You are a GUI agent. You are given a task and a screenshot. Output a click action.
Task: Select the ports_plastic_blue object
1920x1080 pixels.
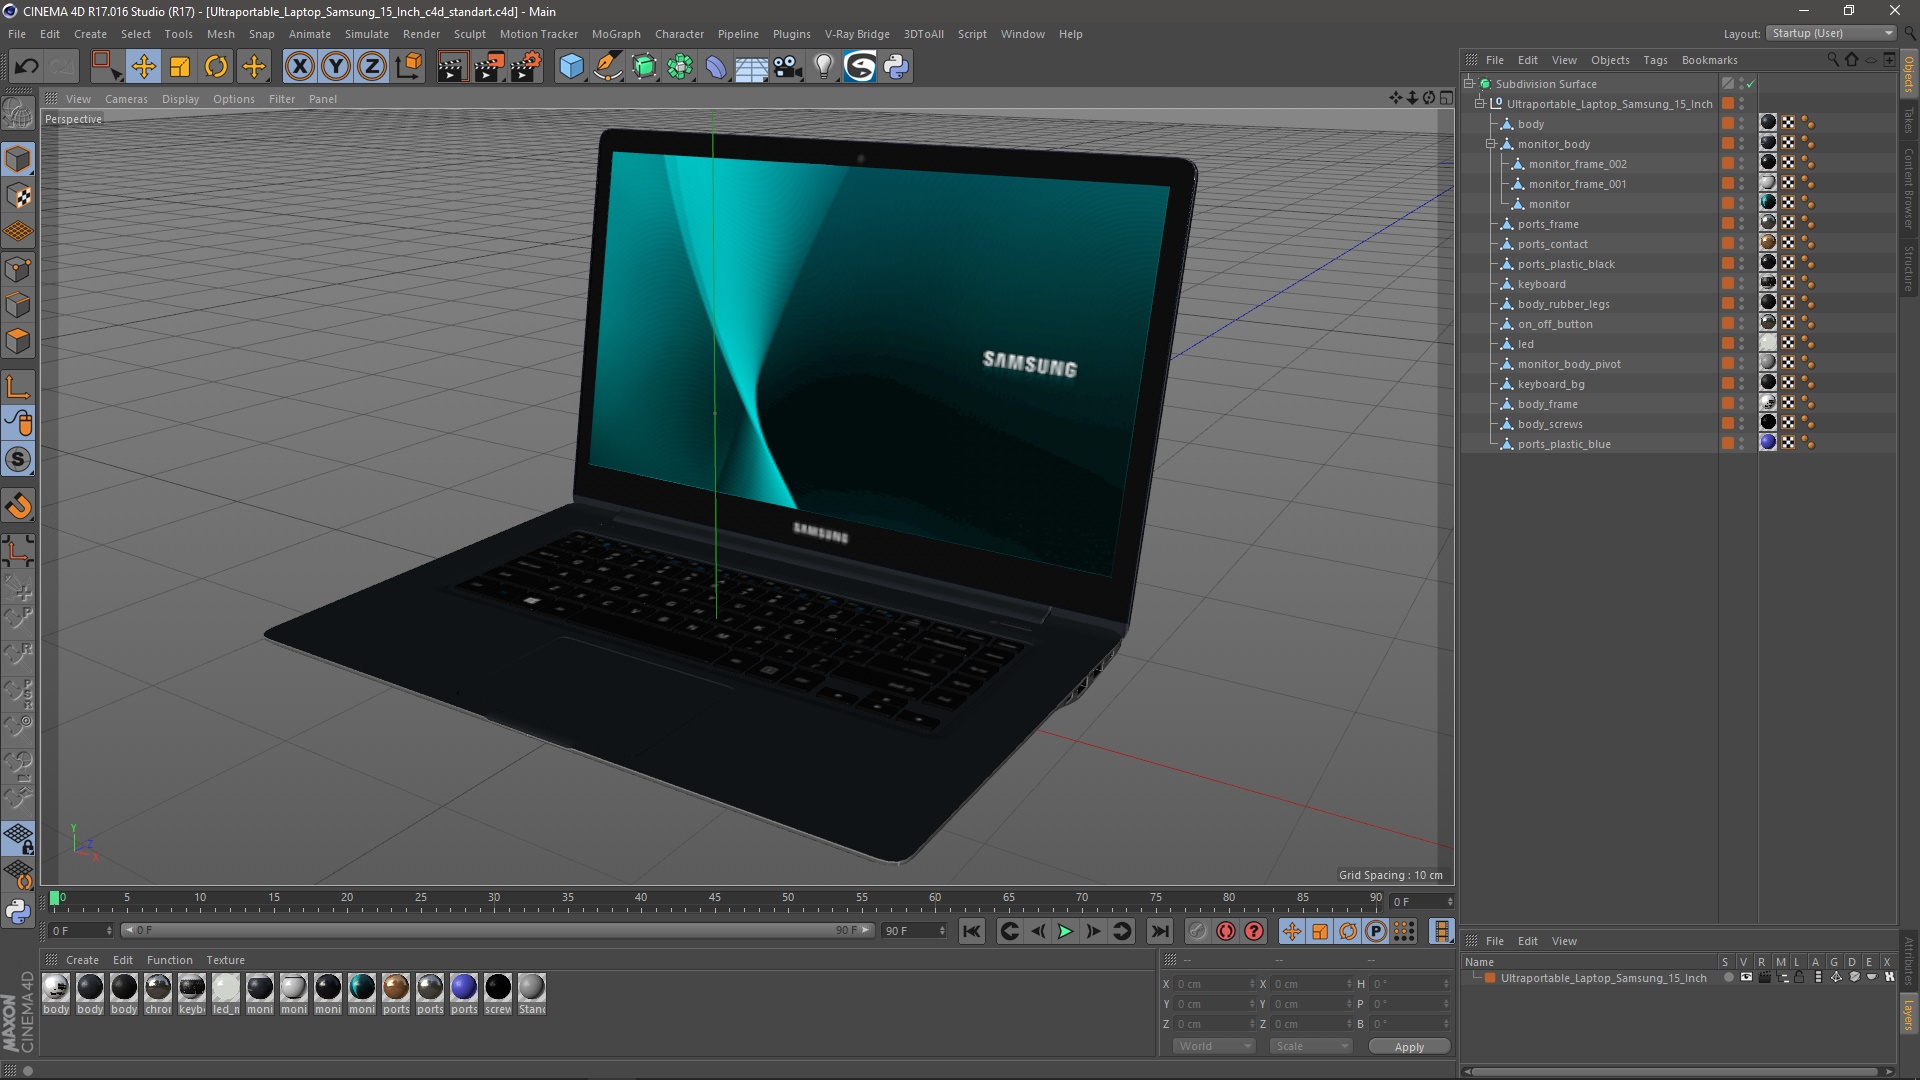click(x=1564, y=444)
